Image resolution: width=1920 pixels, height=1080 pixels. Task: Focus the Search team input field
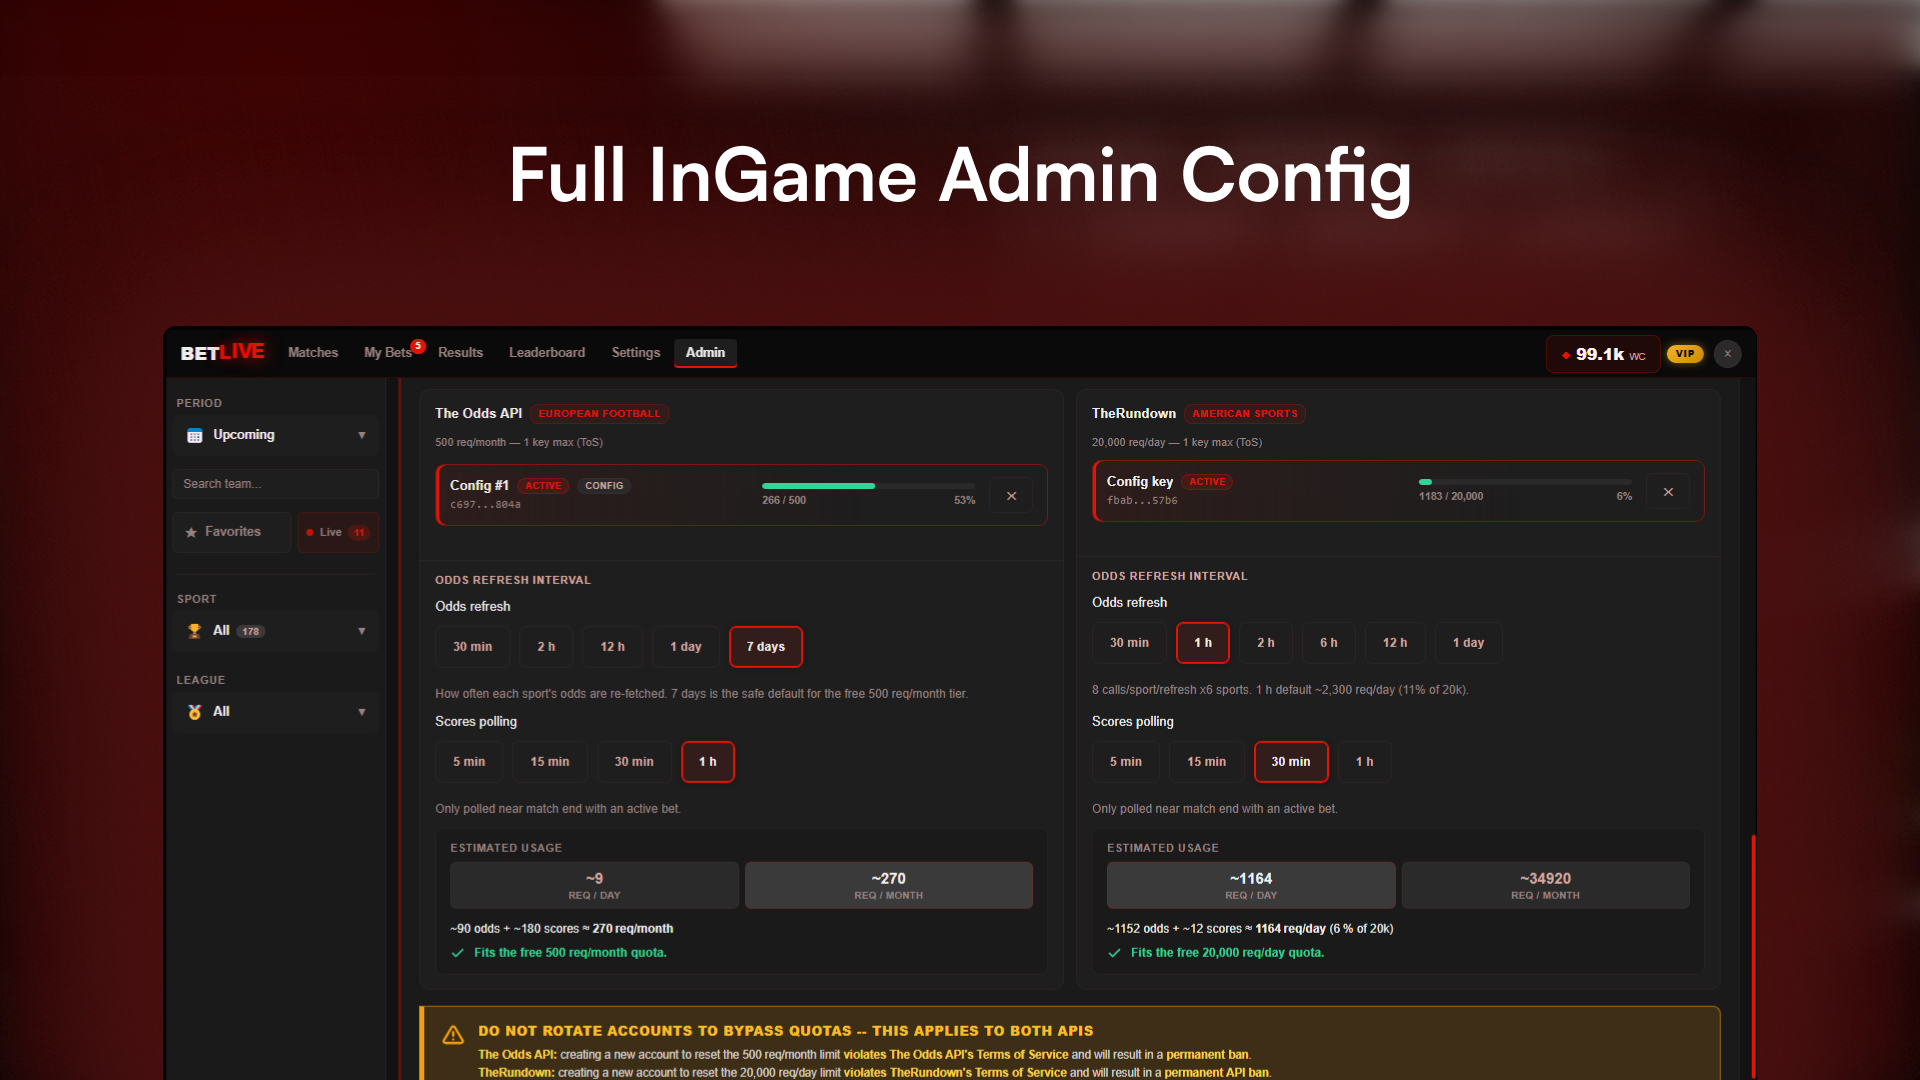[x=275, y=484]
